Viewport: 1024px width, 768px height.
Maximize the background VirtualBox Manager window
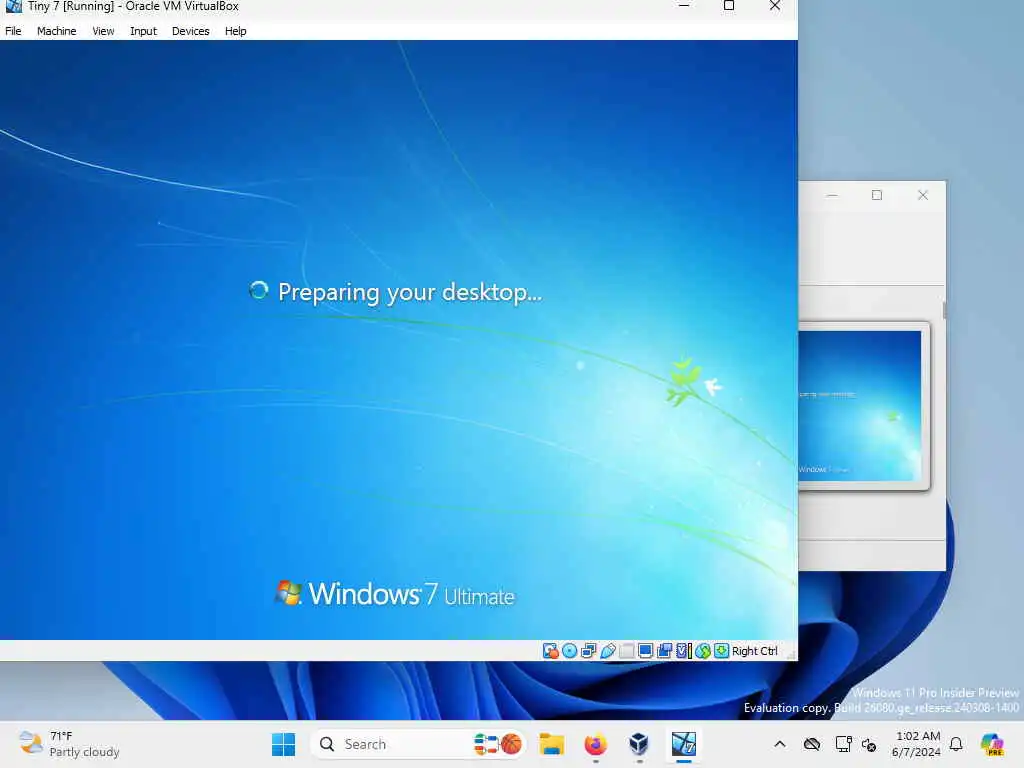tap(876, 195)
